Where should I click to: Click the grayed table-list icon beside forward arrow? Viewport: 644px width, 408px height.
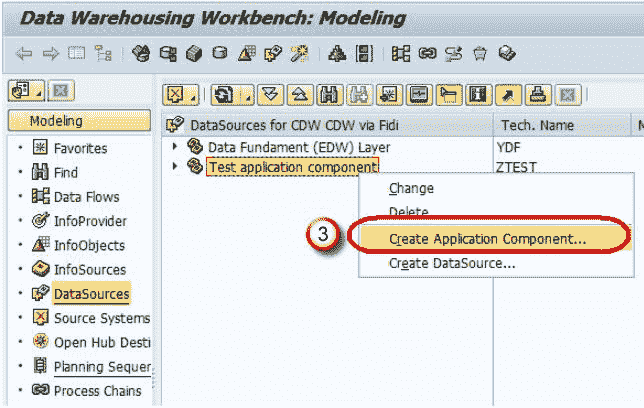point(77,53)
